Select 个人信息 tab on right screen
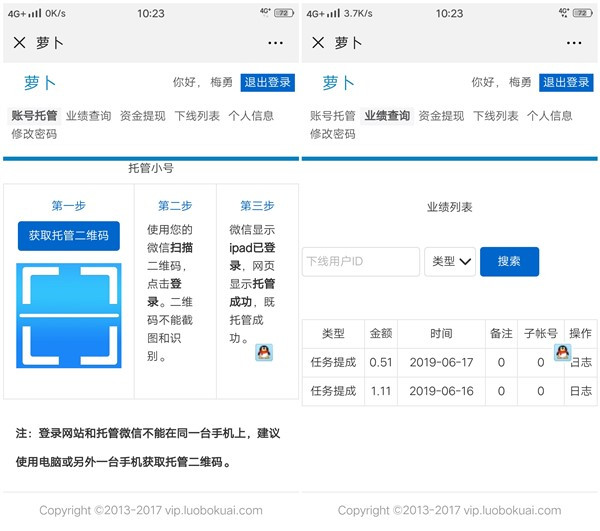 click(549, 116)
